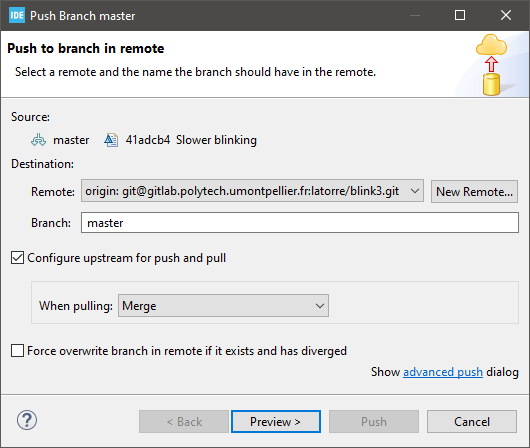Maximize the Push Branch dialog window
Image resolution: width=530 pixels, height=448 pixels.
[460, 15]
